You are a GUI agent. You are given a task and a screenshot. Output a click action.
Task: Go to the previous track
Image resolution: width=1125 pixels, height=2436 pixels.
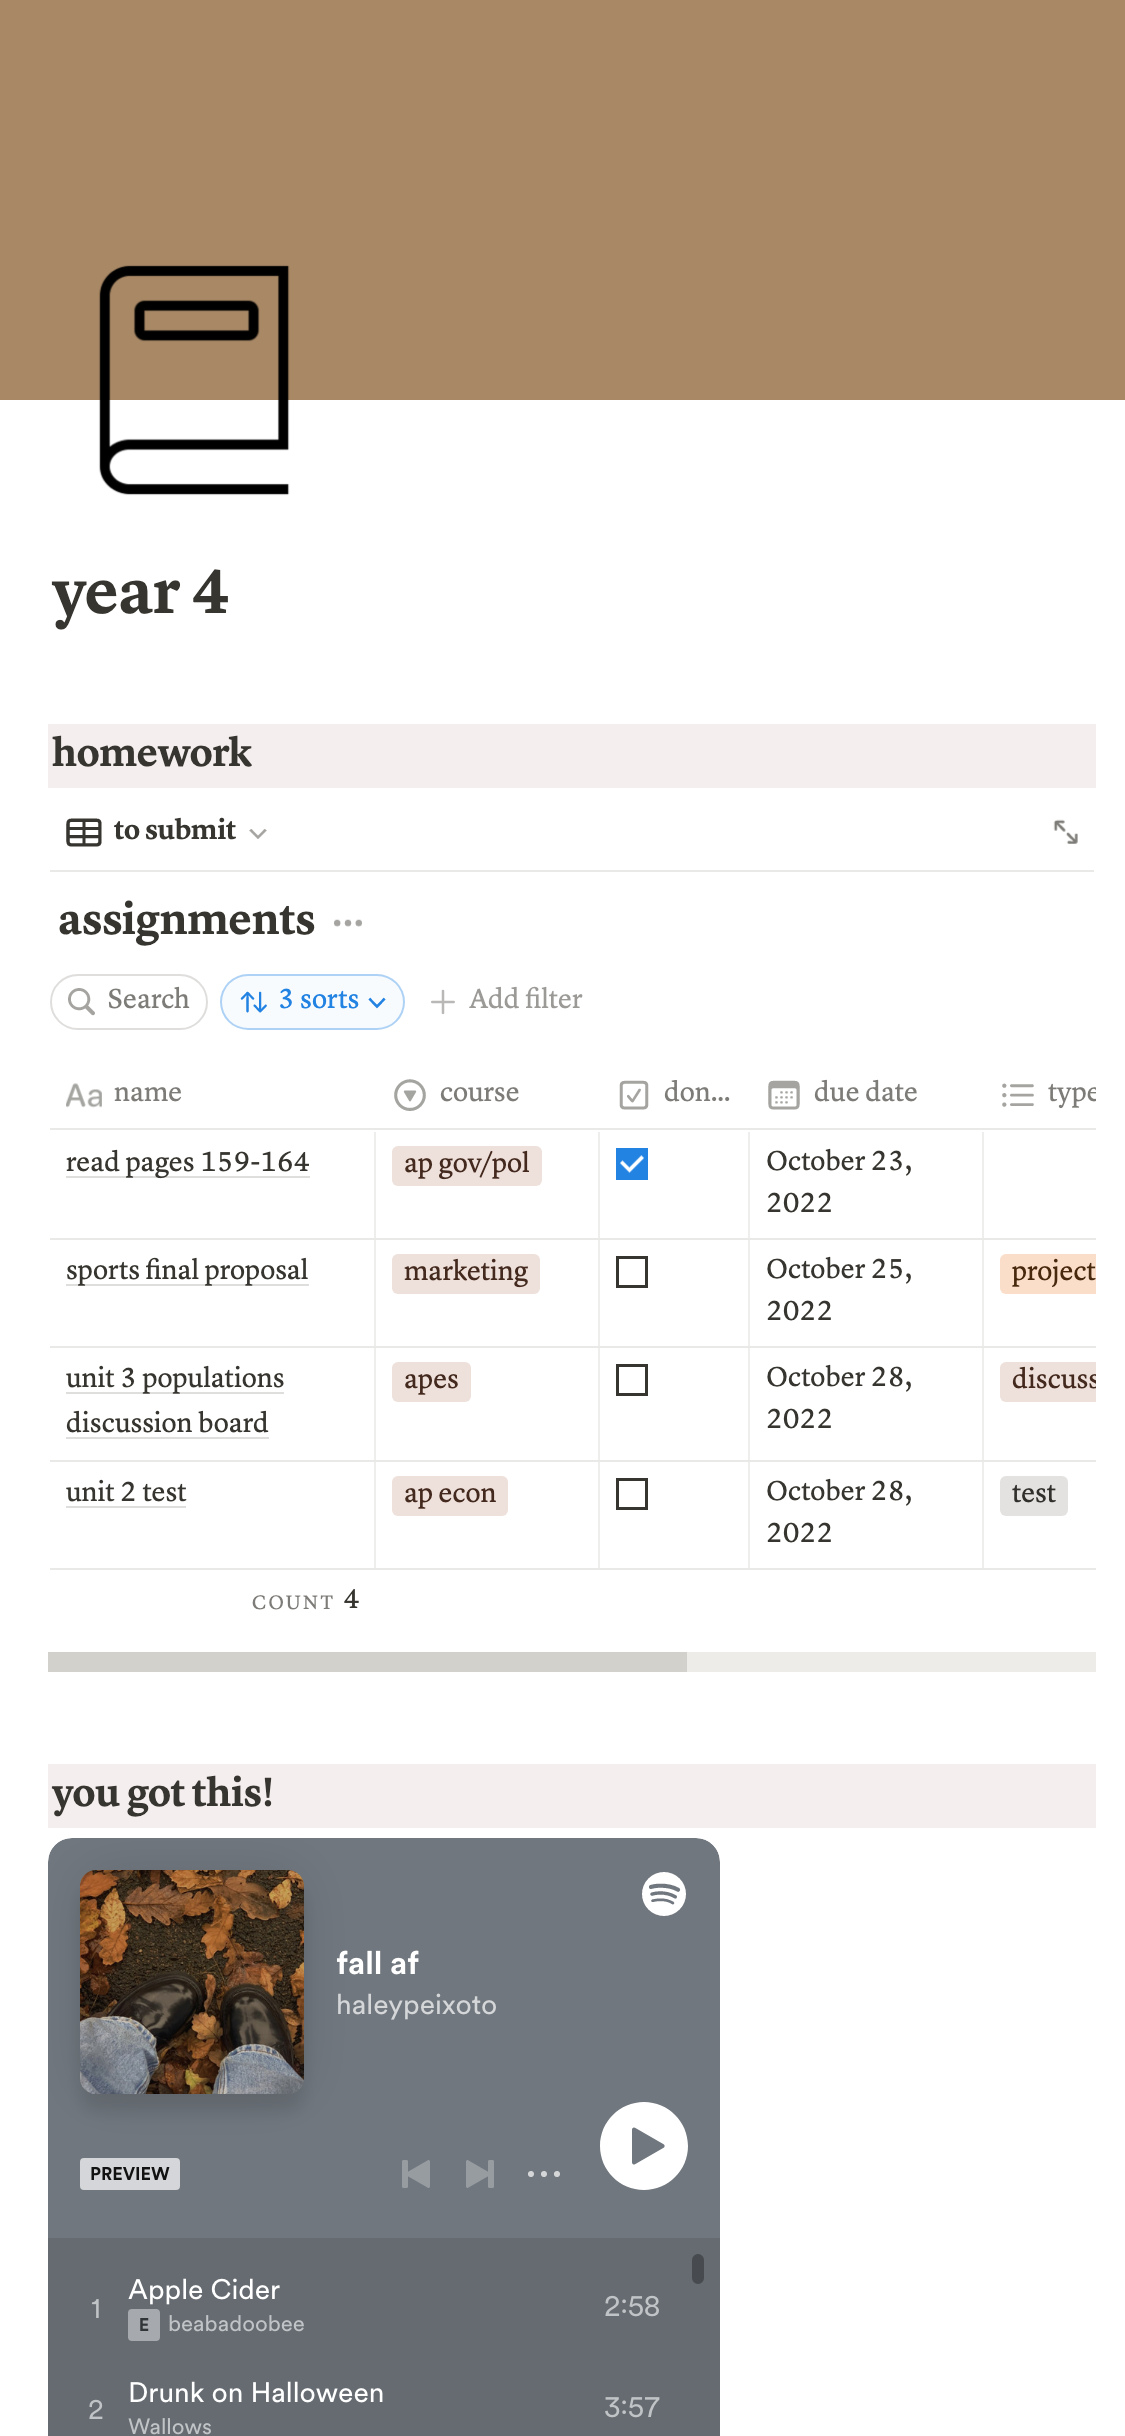416,2174
